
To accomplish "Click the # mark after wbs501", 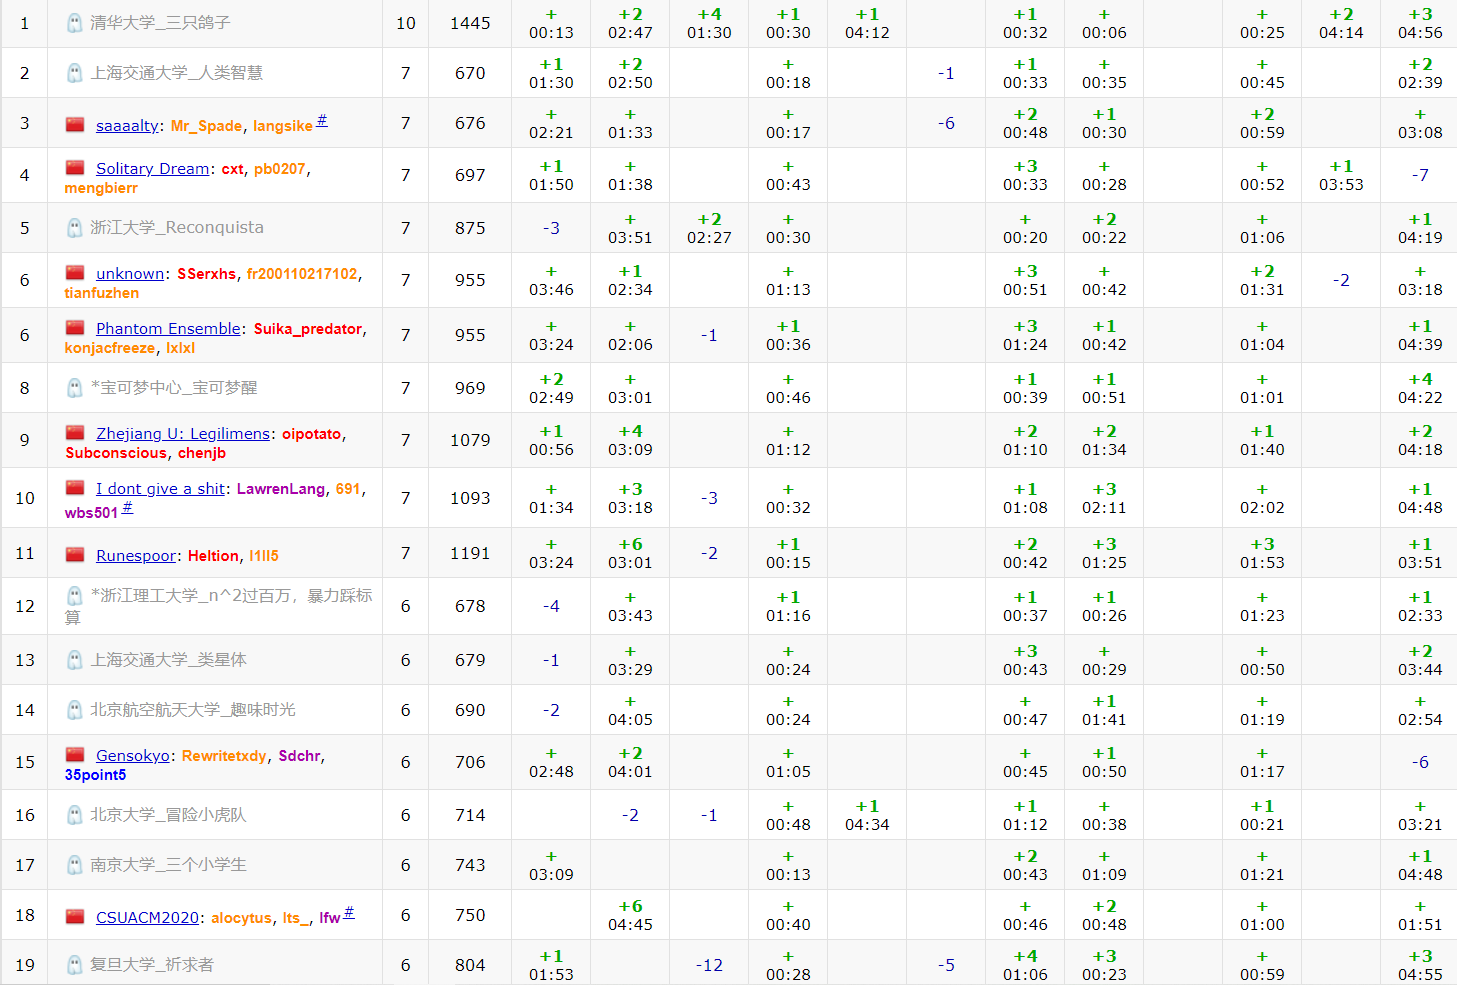I will click(x=127, y=508).
